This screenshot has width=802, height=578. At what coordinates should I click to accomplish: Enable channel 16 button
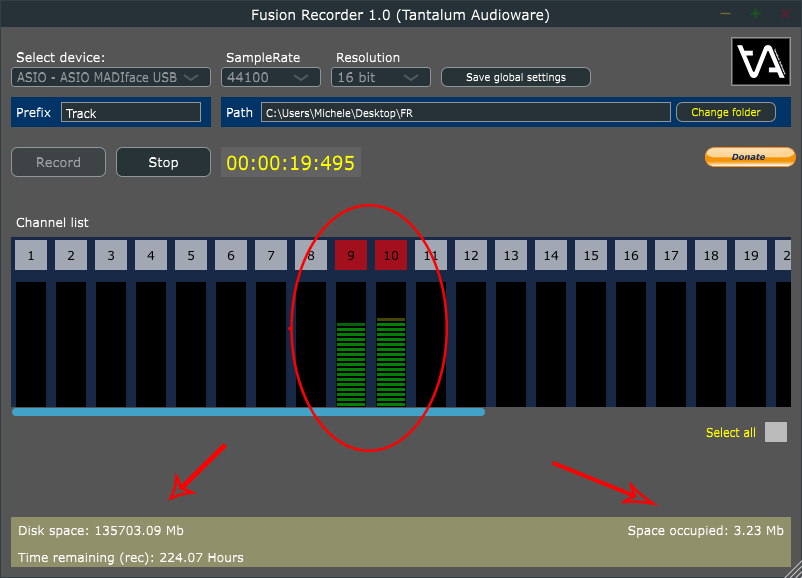click(x=631, y=255)
